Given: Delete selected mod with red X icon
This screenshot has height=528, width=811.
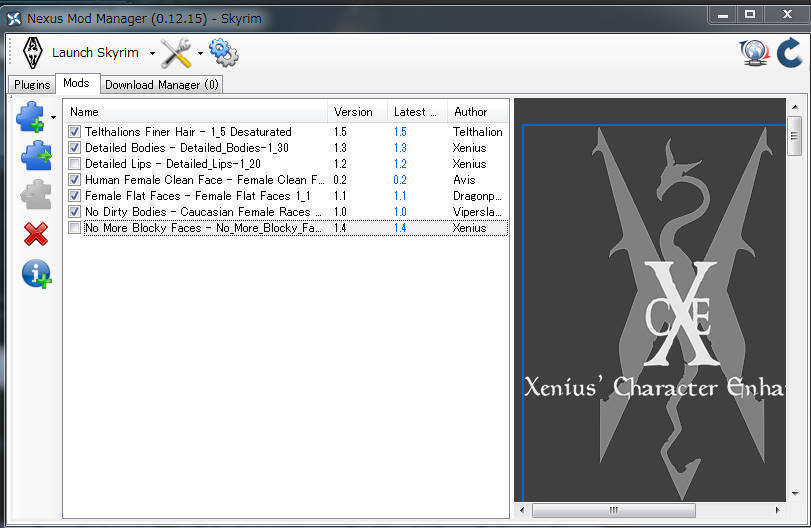Looking at the screenshot, I should pyautogui.click(x=36, y=234).
